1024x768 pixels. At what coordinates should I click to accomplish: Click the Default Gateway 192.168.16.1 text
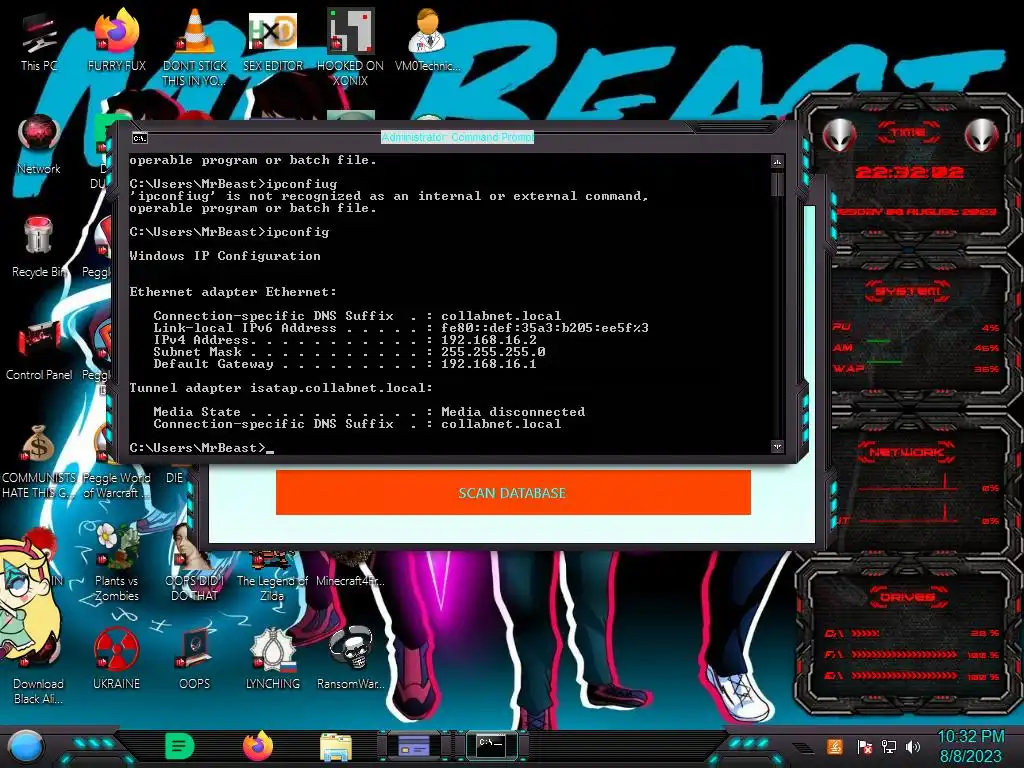[488, 364]
